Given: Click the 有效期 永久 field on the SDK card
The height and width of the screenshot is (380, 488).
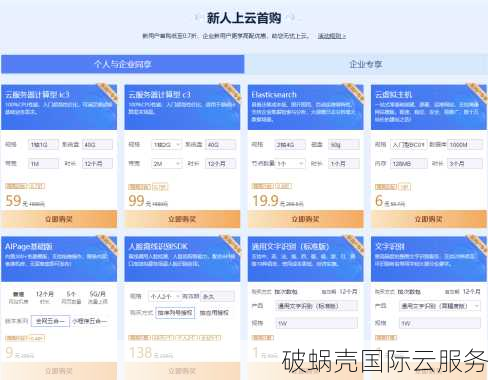Looking at the screenshot, I should [x=217, y=296].
